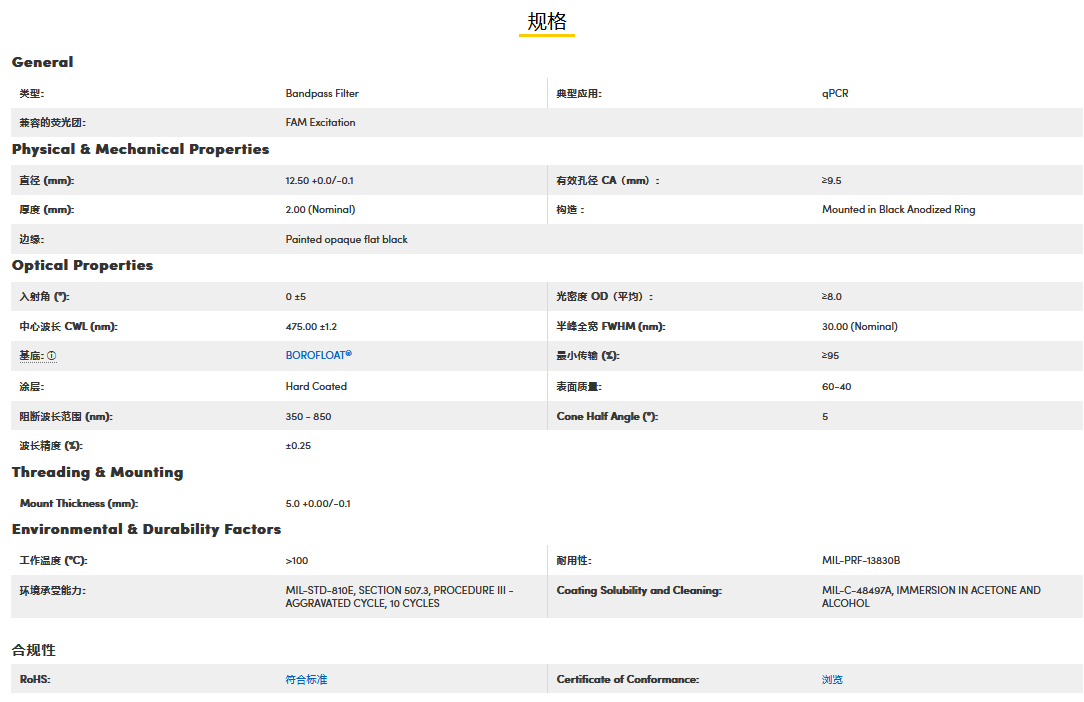Select the Threading & Mounting heading

pyautogui.click(x=97, y=472)
